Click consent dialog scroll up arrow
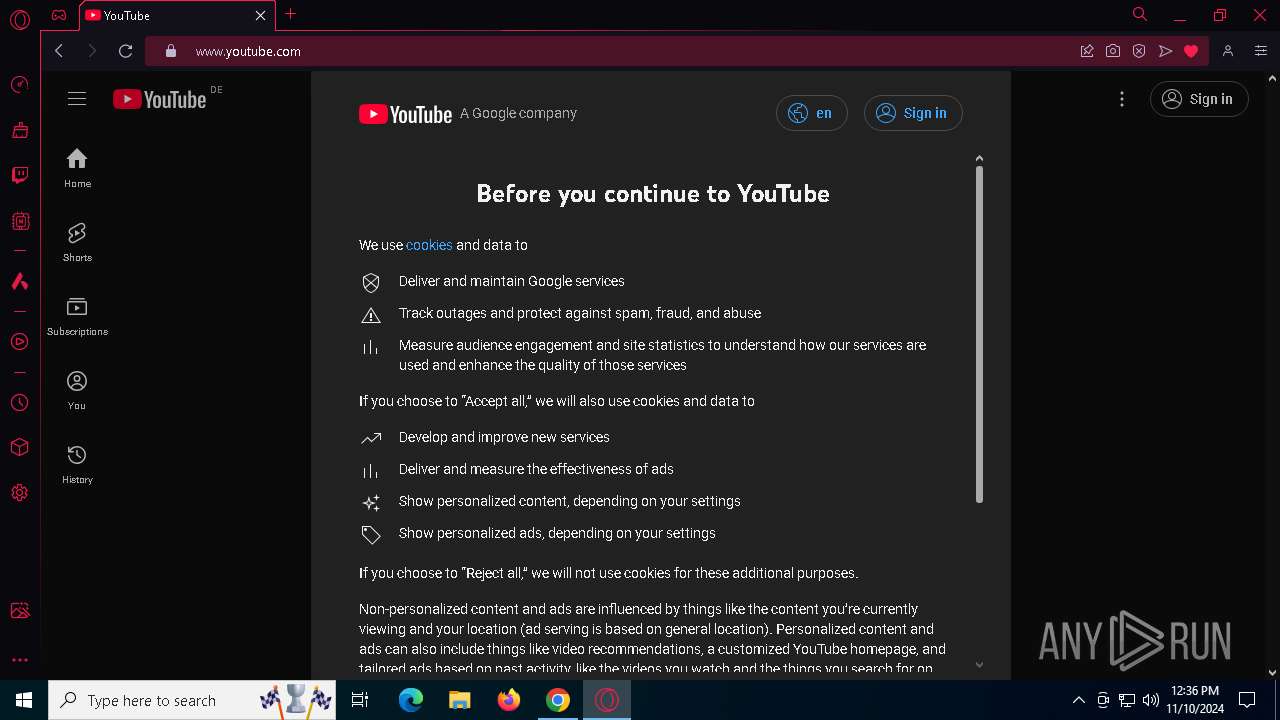The height and width of the screenshot is (720, 1280). coord(979,158)
